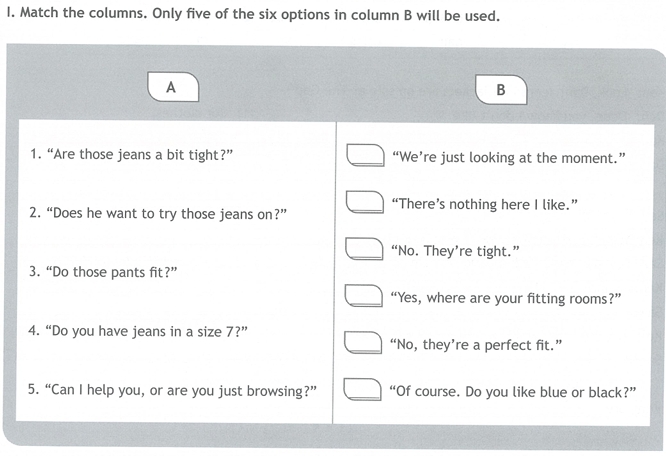Image resolution: width=666 pixels, height=456 pixels.
Task: Select the column B header label
Action: pos(501,90)
